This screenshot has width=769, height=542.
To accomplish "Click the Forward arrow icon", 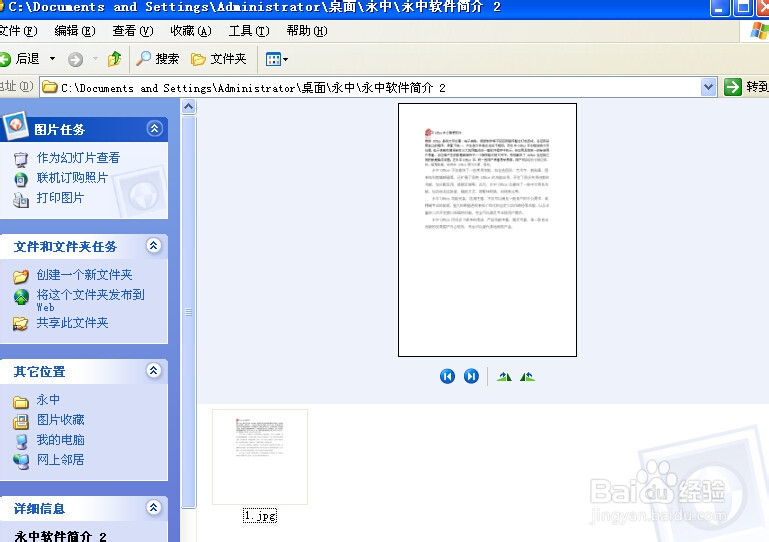I will tap(76, 59).
